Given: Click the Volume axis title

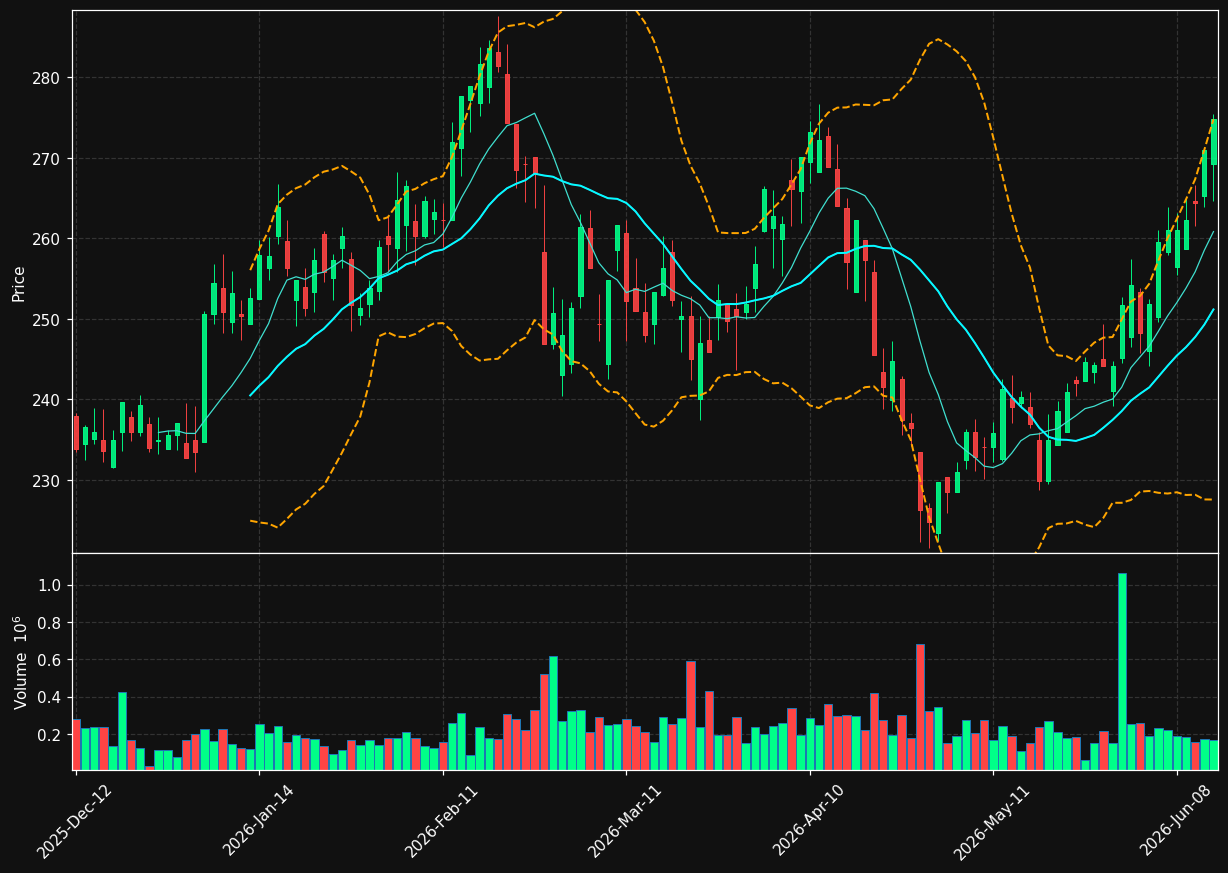Looking at the screenshot, I should coord(20,662).
